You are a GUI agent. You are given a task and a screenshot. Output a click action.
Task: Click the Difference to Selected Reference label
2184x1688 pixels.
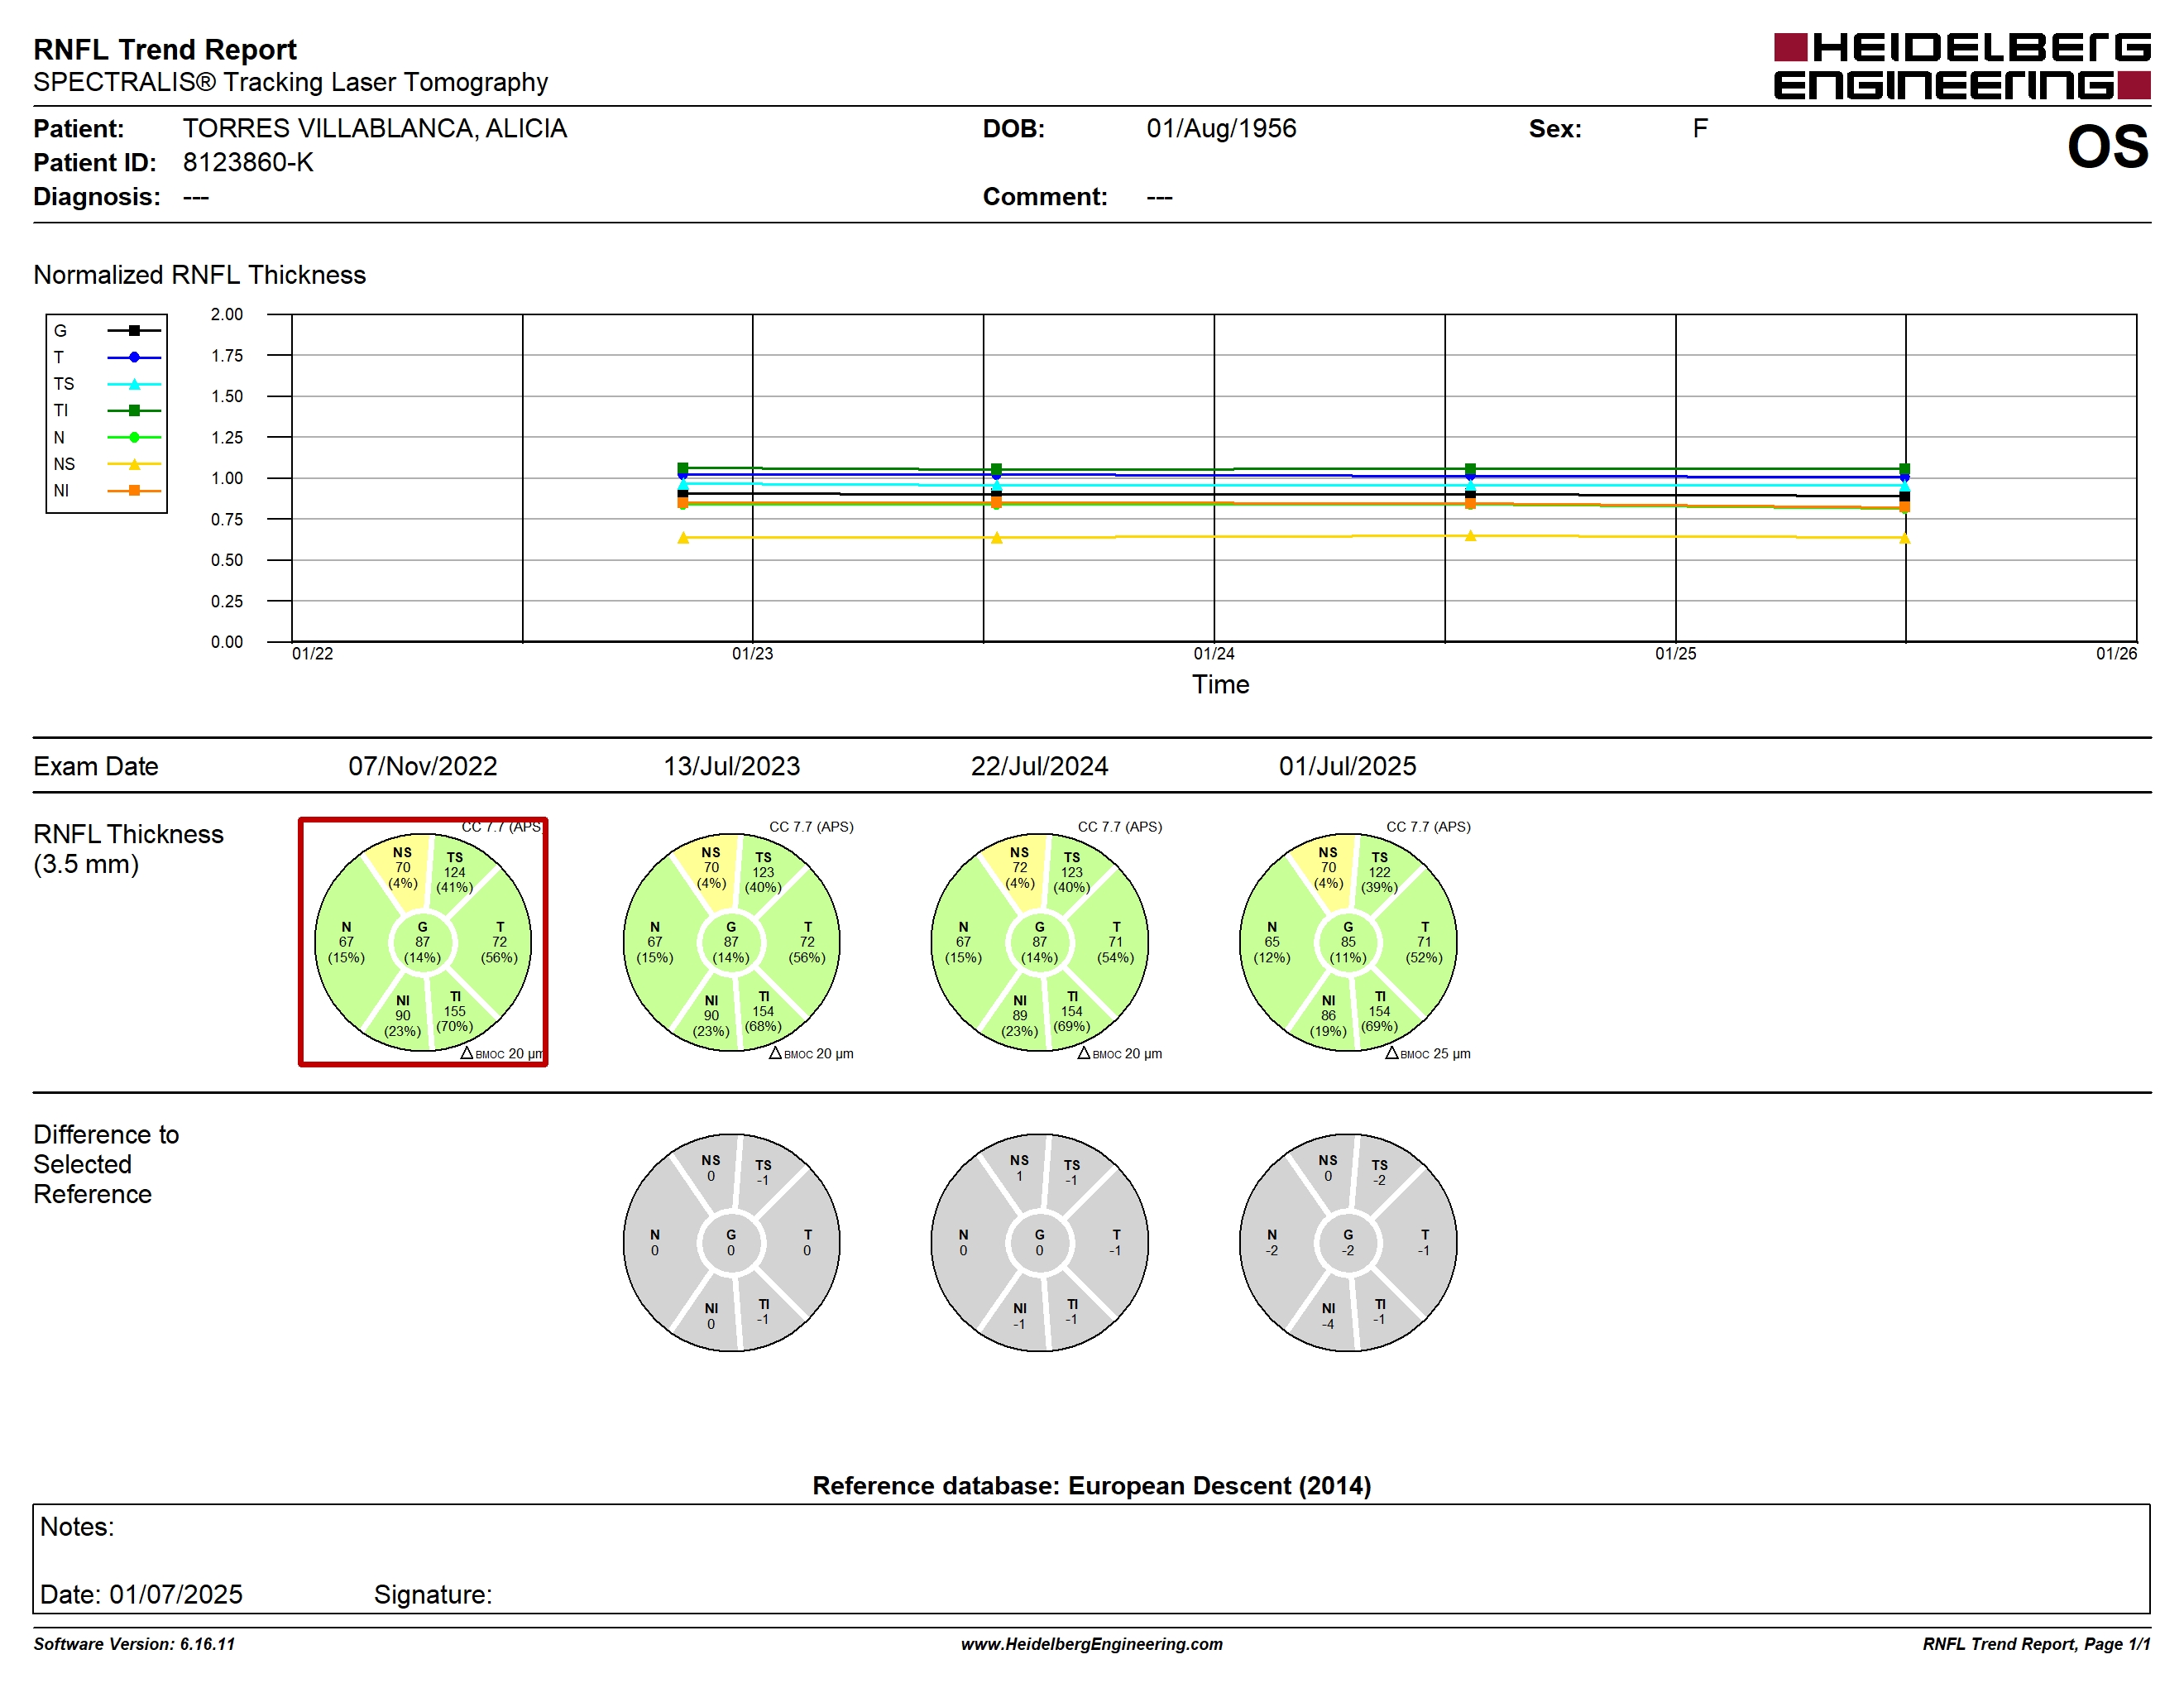pyautogui.click(x=106, y=1164)
